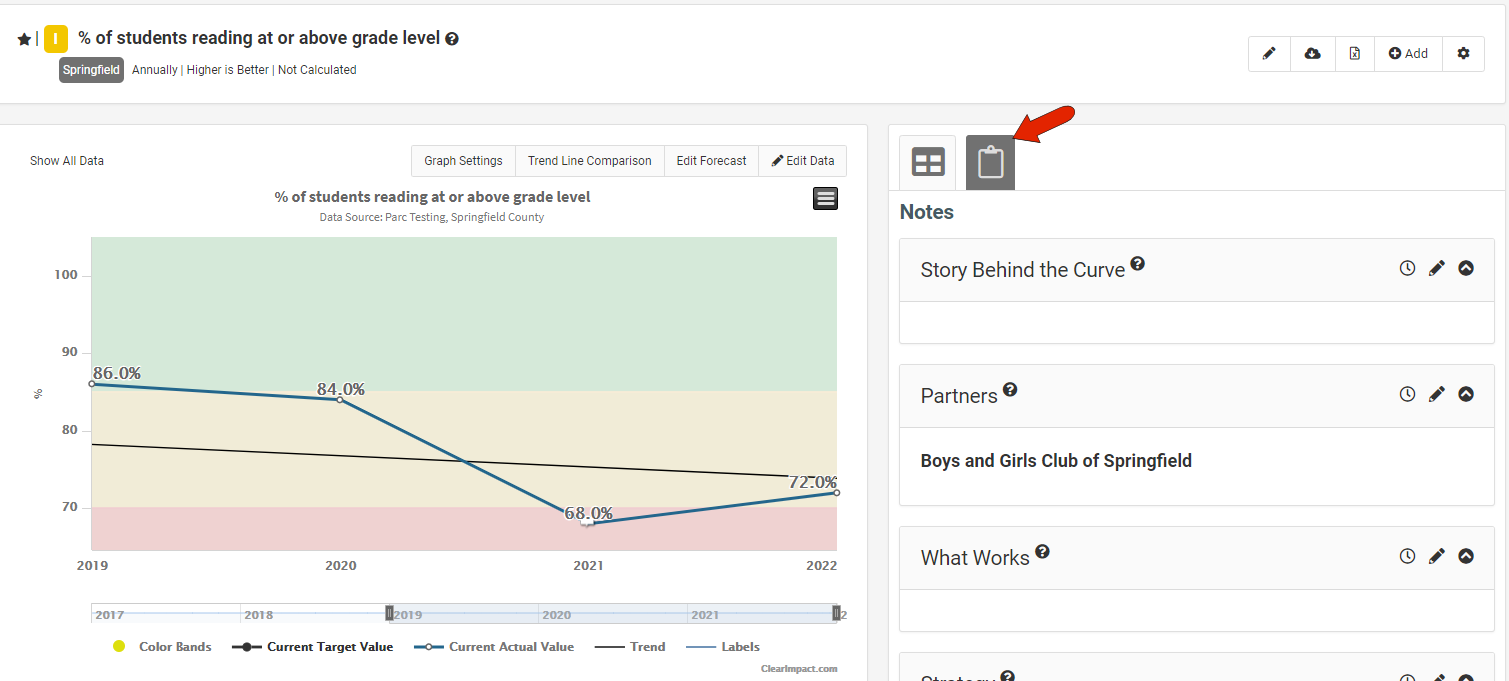Open help for Story Behind the Curve

tap(1138, 264)
